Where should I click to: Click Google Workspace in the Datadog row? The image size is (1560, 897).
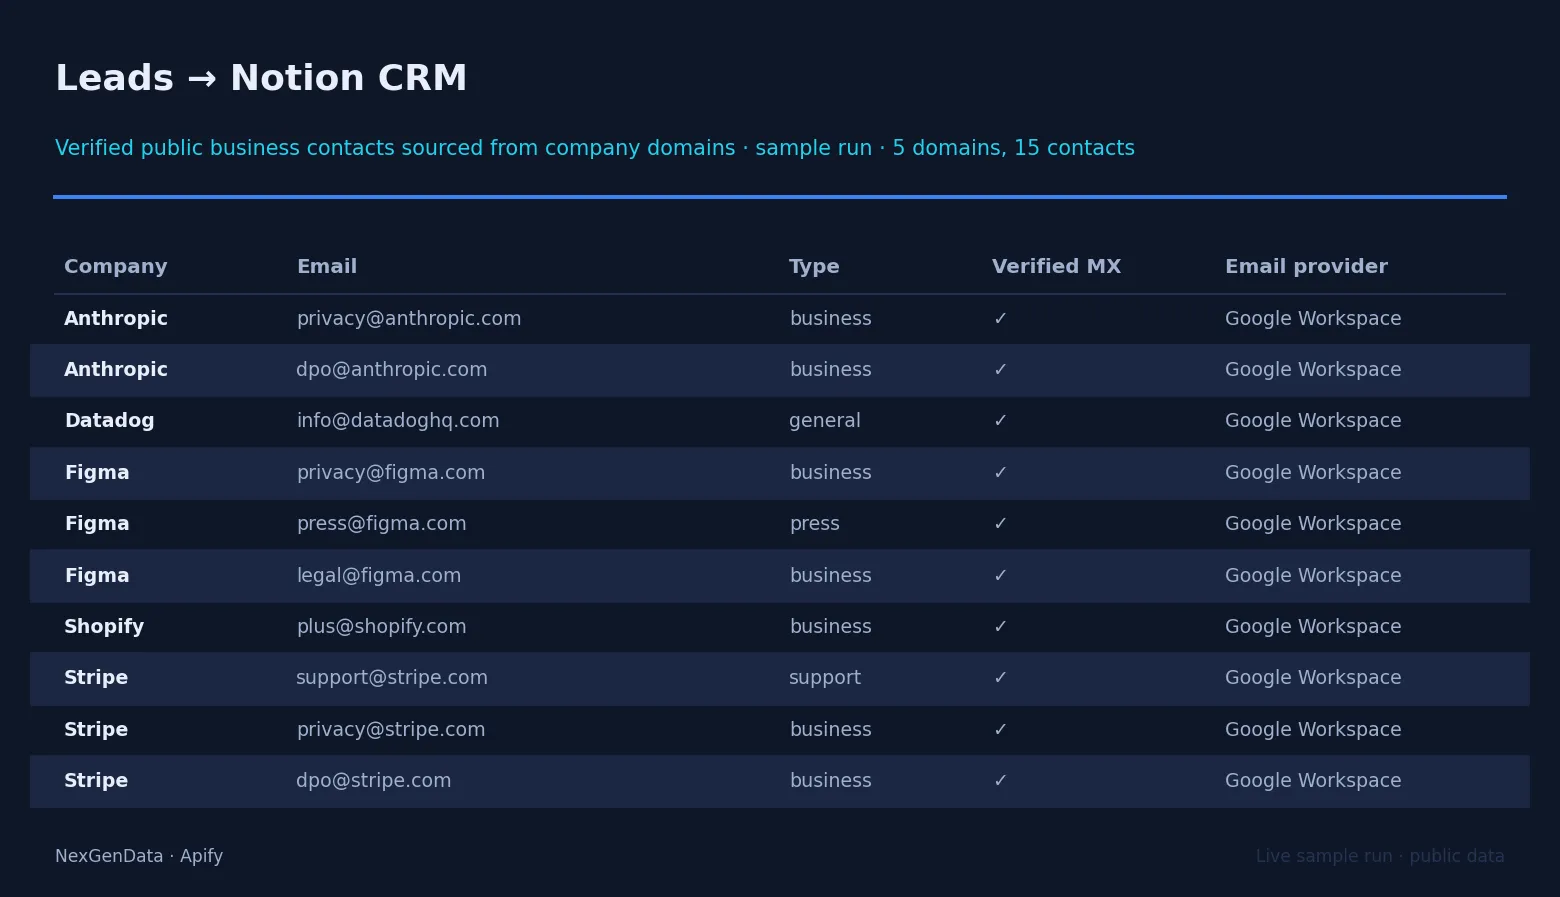pos(1313,421)
